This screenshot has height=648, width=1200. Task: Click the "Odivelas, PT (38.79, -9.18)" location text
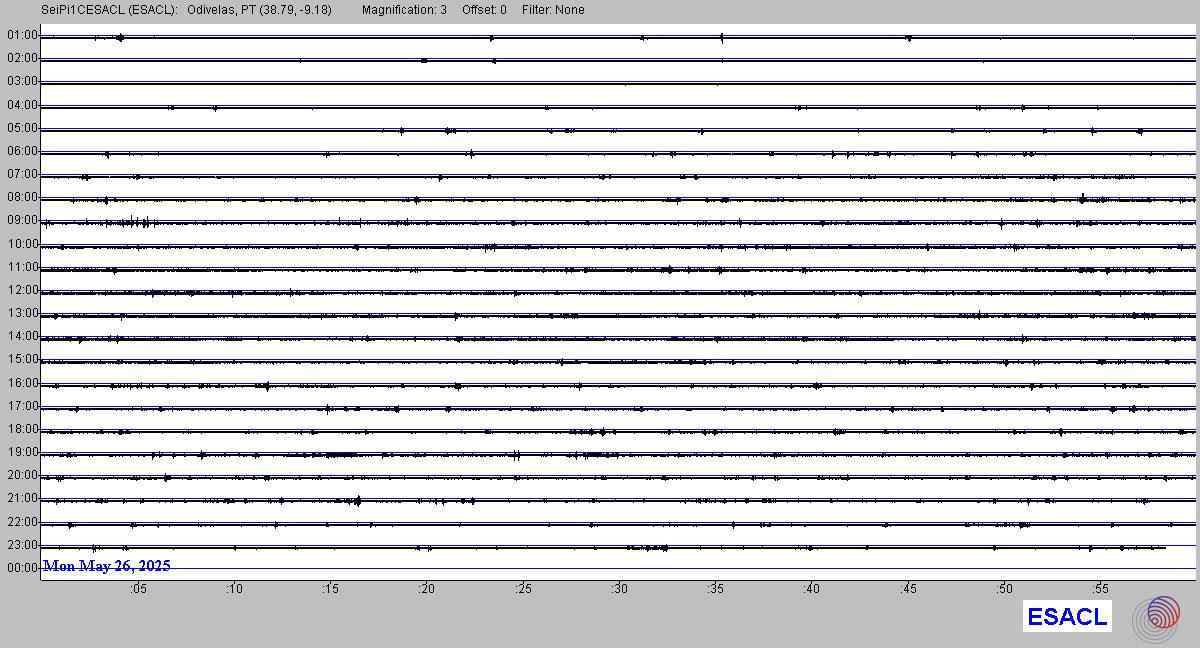(259, 10)
